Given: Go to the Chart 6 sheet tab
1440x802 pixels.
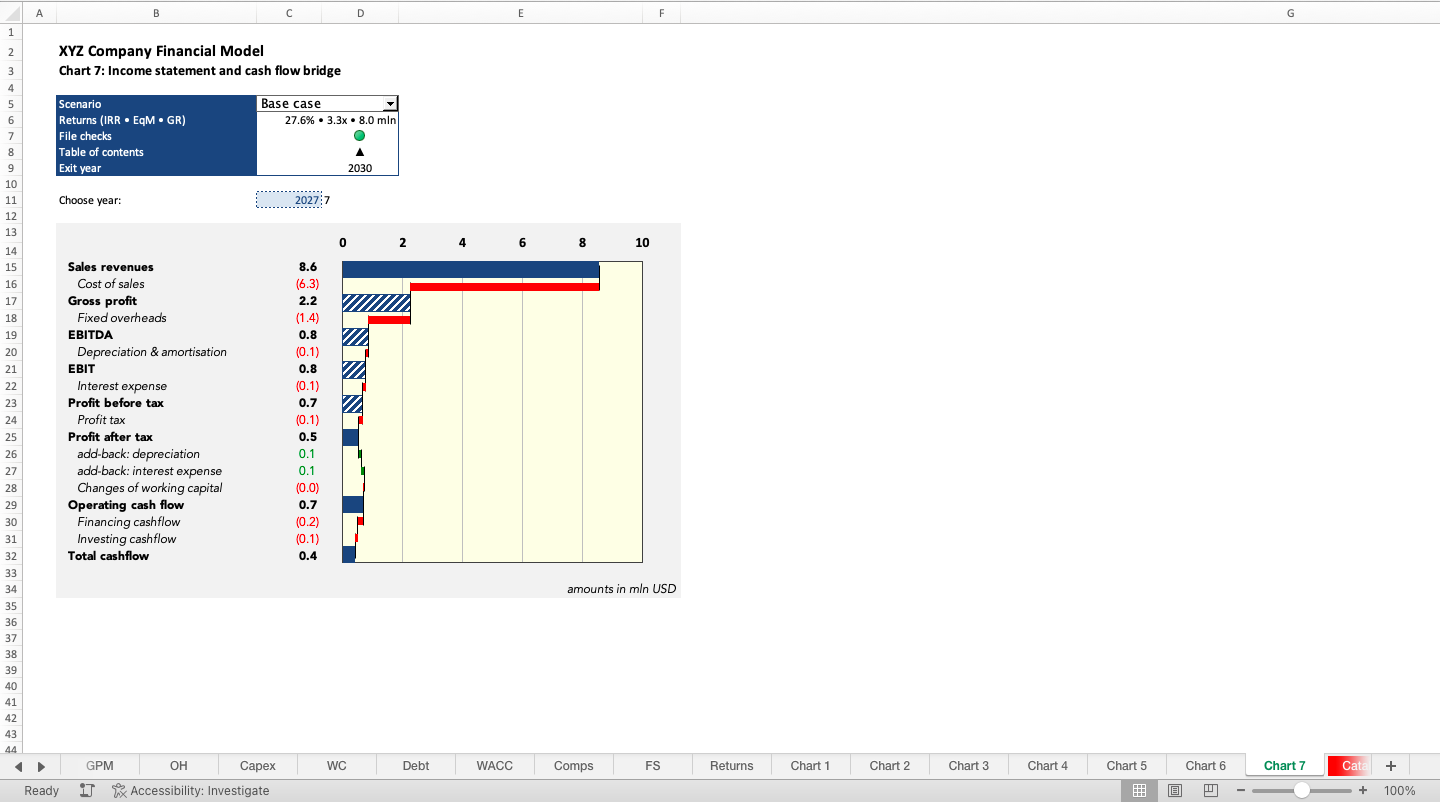Looking at the screenshot, I should click(x=1206, y=766).
